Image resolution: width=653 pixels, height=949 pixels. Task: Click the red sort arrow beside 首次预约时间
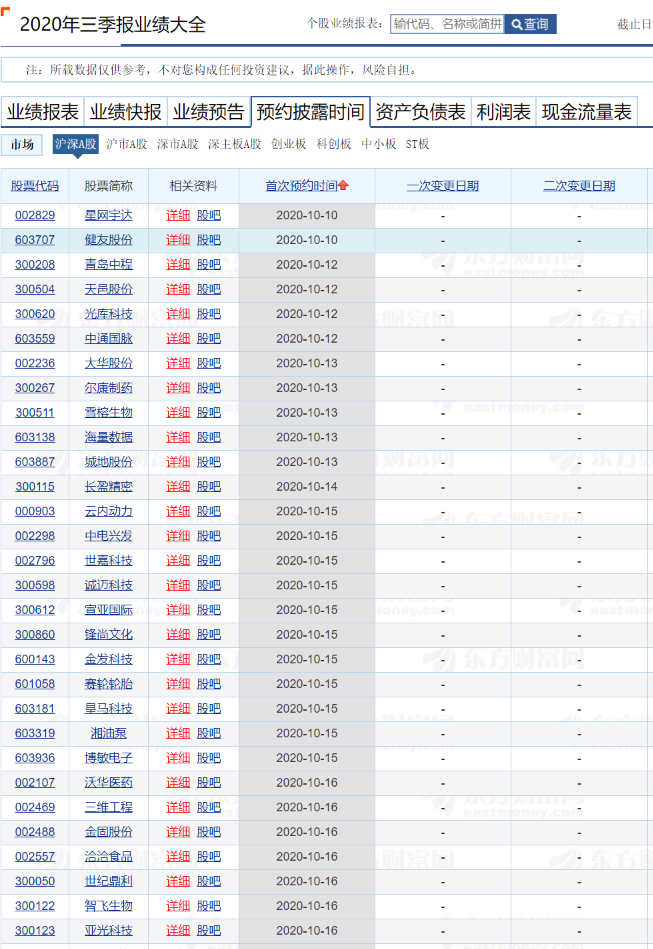click(344, 186)
